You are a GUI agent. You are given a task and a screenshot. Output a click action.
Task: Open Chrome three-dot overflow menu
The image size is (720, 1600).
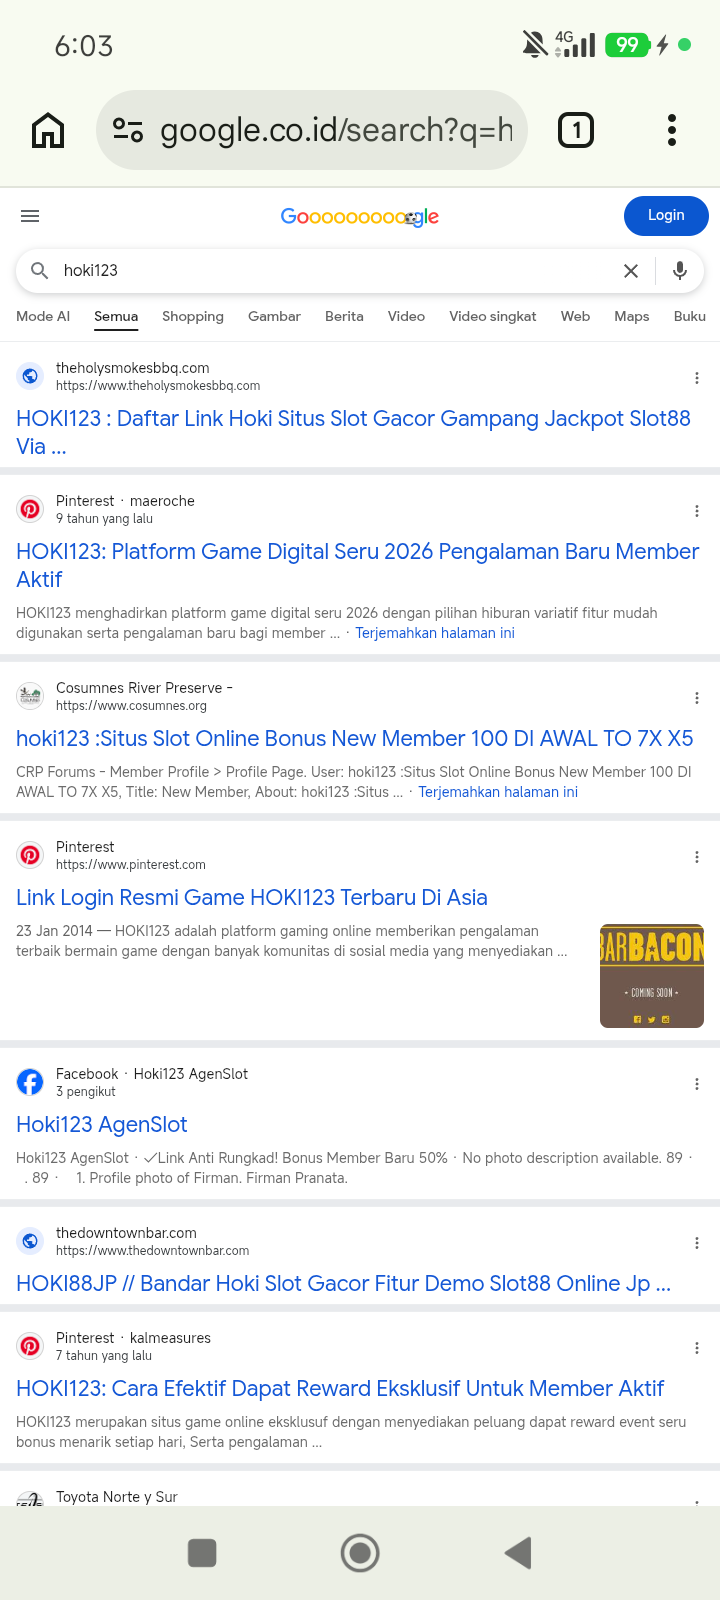point(672,130)
